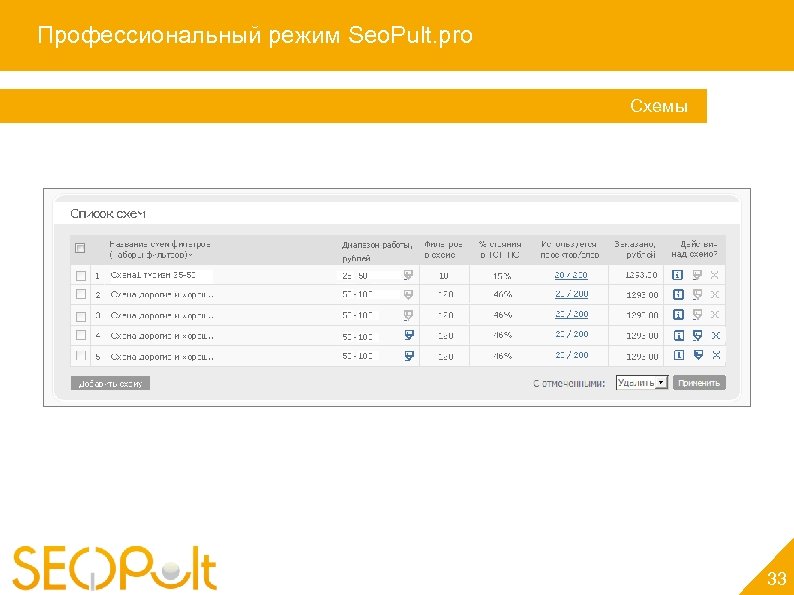Viewport: 794px width, 595px height.
Task: Click the '50 - 100' range in row 5
Action: [358, 356]
